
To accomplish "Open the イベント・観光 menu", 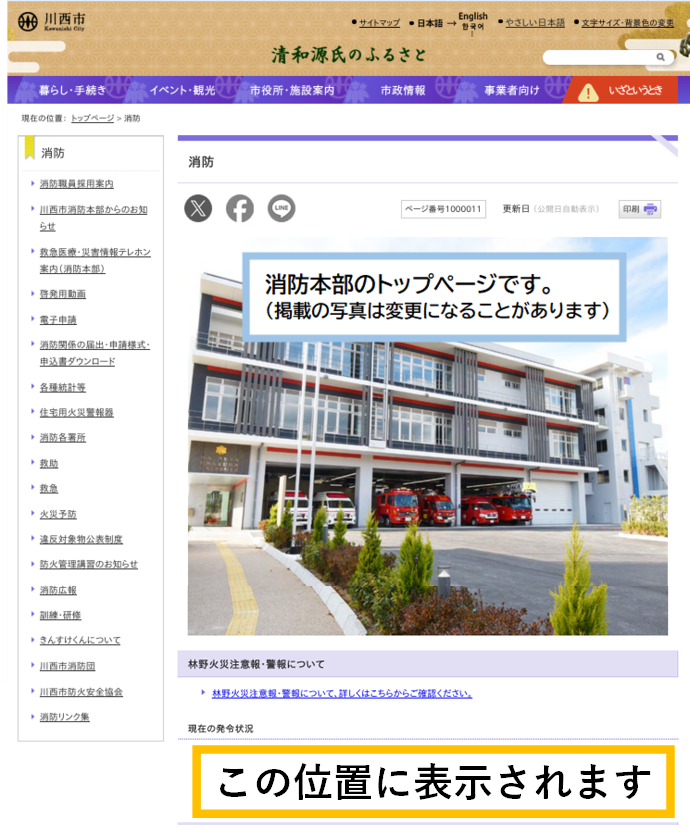I will [182, 90].
